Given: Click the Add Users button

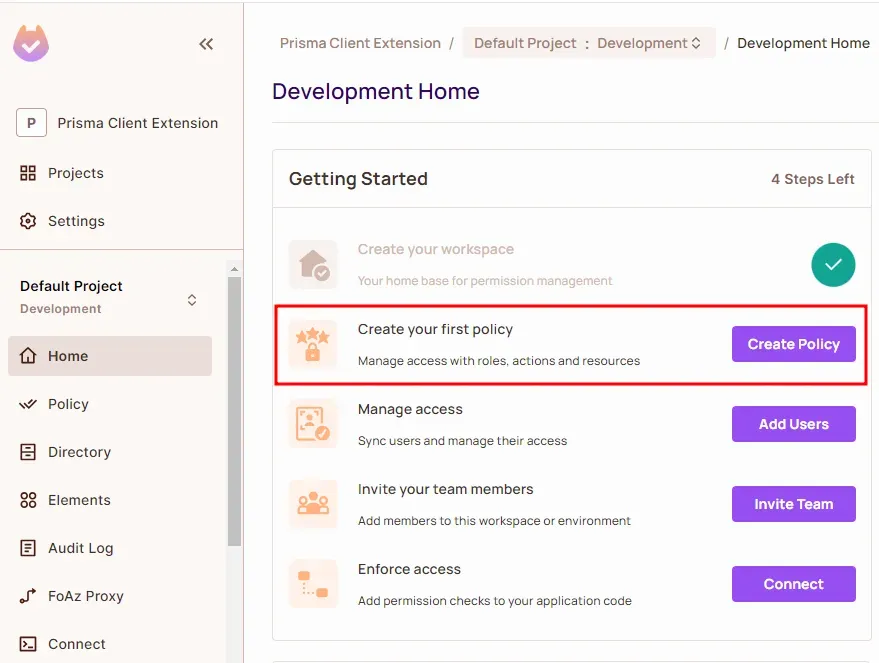Looking at the screenshot, I should tap(793, 424).
